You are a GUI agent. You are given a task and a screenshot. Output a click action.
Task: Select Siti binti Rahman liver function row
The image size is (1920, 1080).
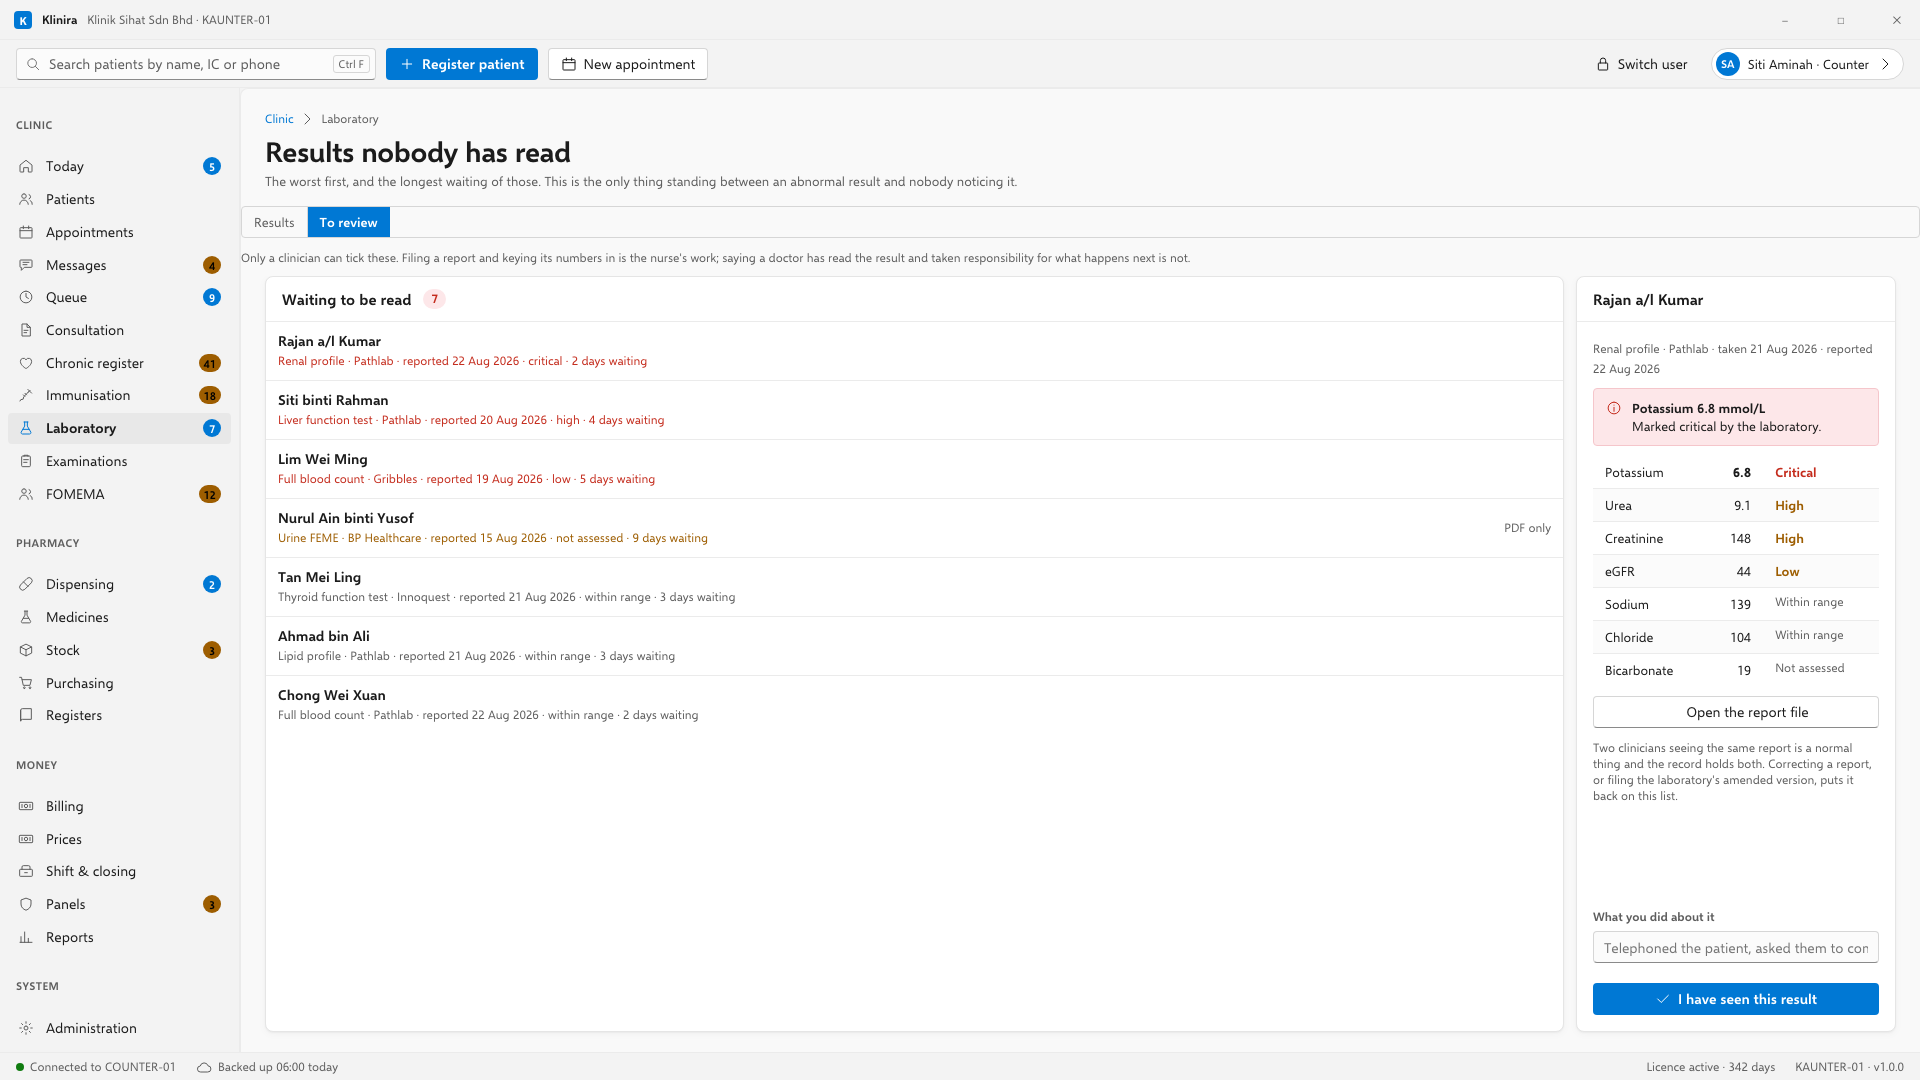[x=914, y=410]
